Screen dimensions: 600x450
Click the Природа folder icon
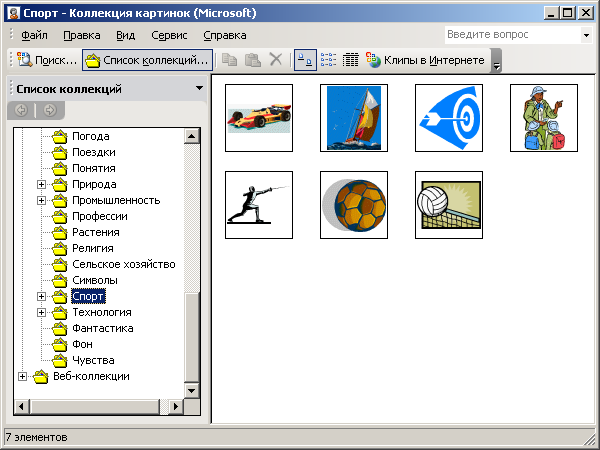(60, 184)
